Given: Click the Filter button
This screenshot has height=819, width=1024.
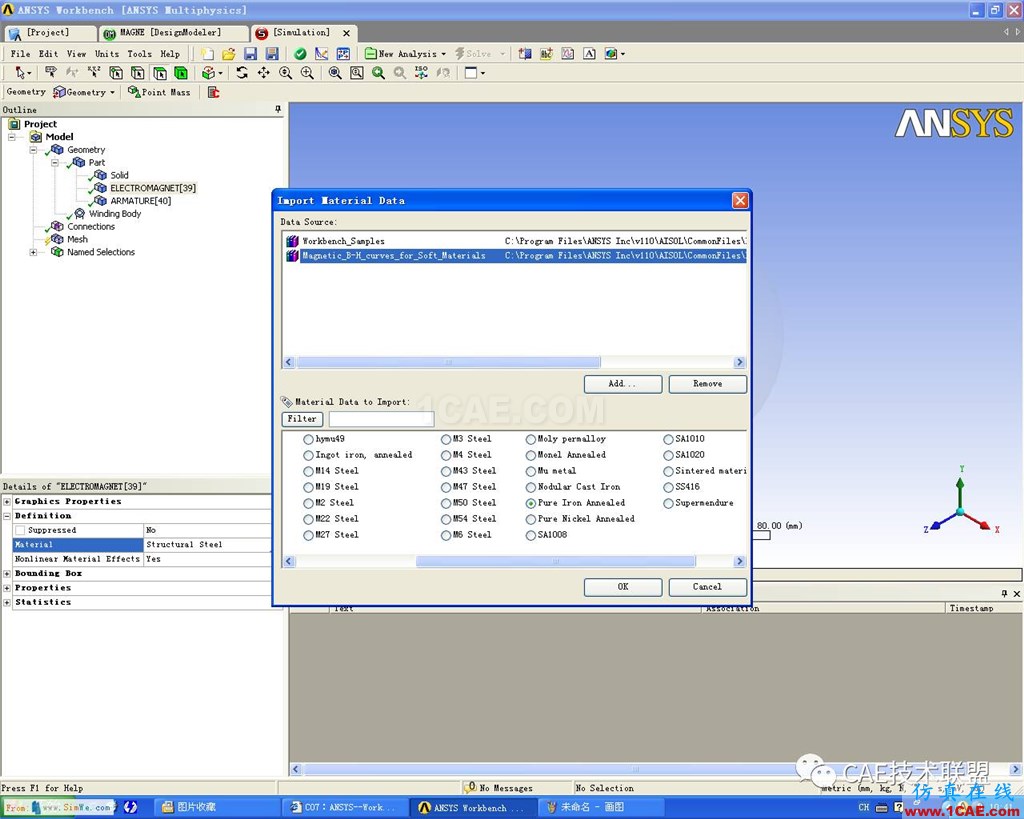Looking at the screenshot, I should pyautogui.click(x=302, y=419).
